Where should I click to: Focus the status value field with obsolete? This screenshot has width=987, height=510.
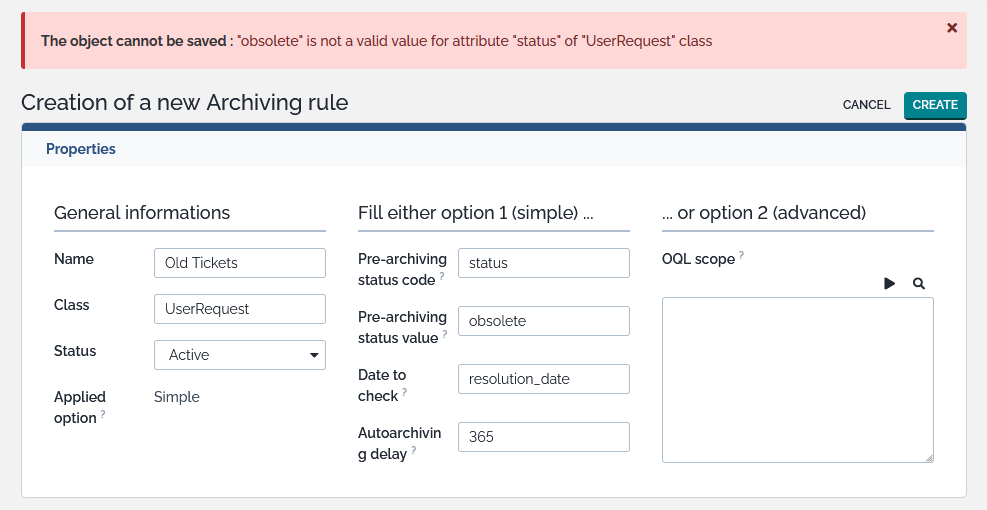click(544, 321)
